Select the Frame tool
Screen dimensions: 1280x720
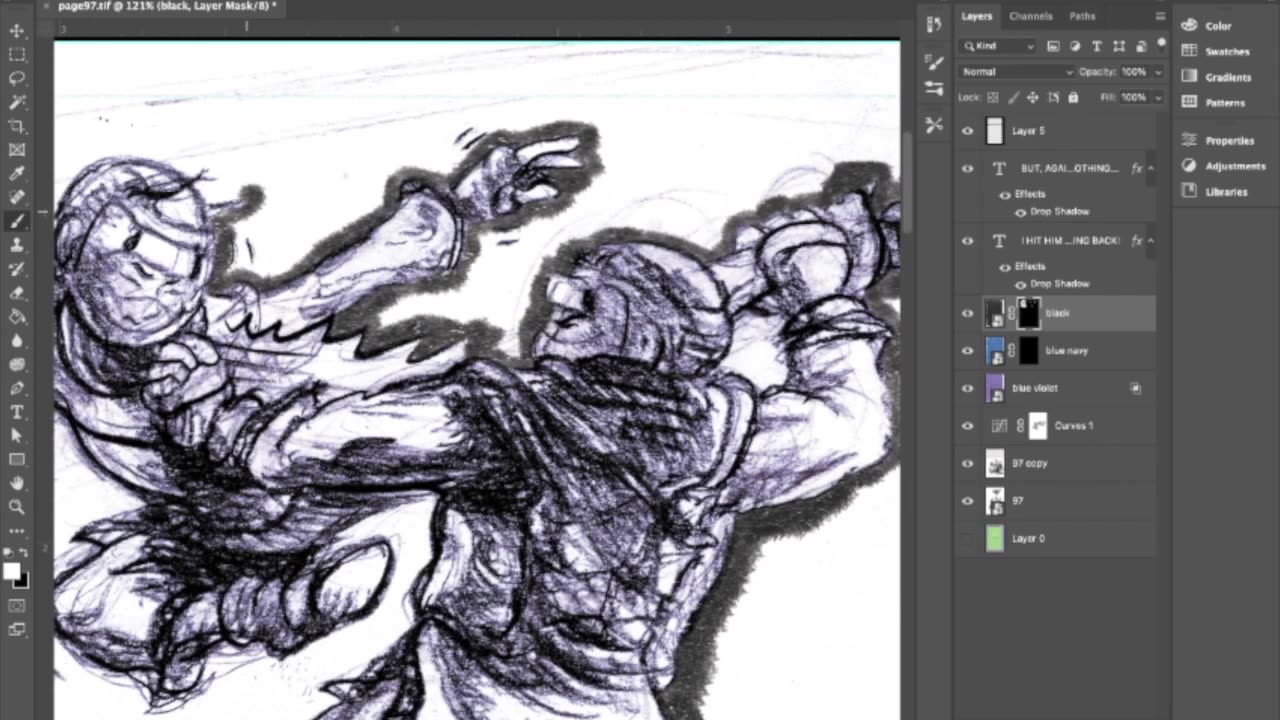point(17,151)
